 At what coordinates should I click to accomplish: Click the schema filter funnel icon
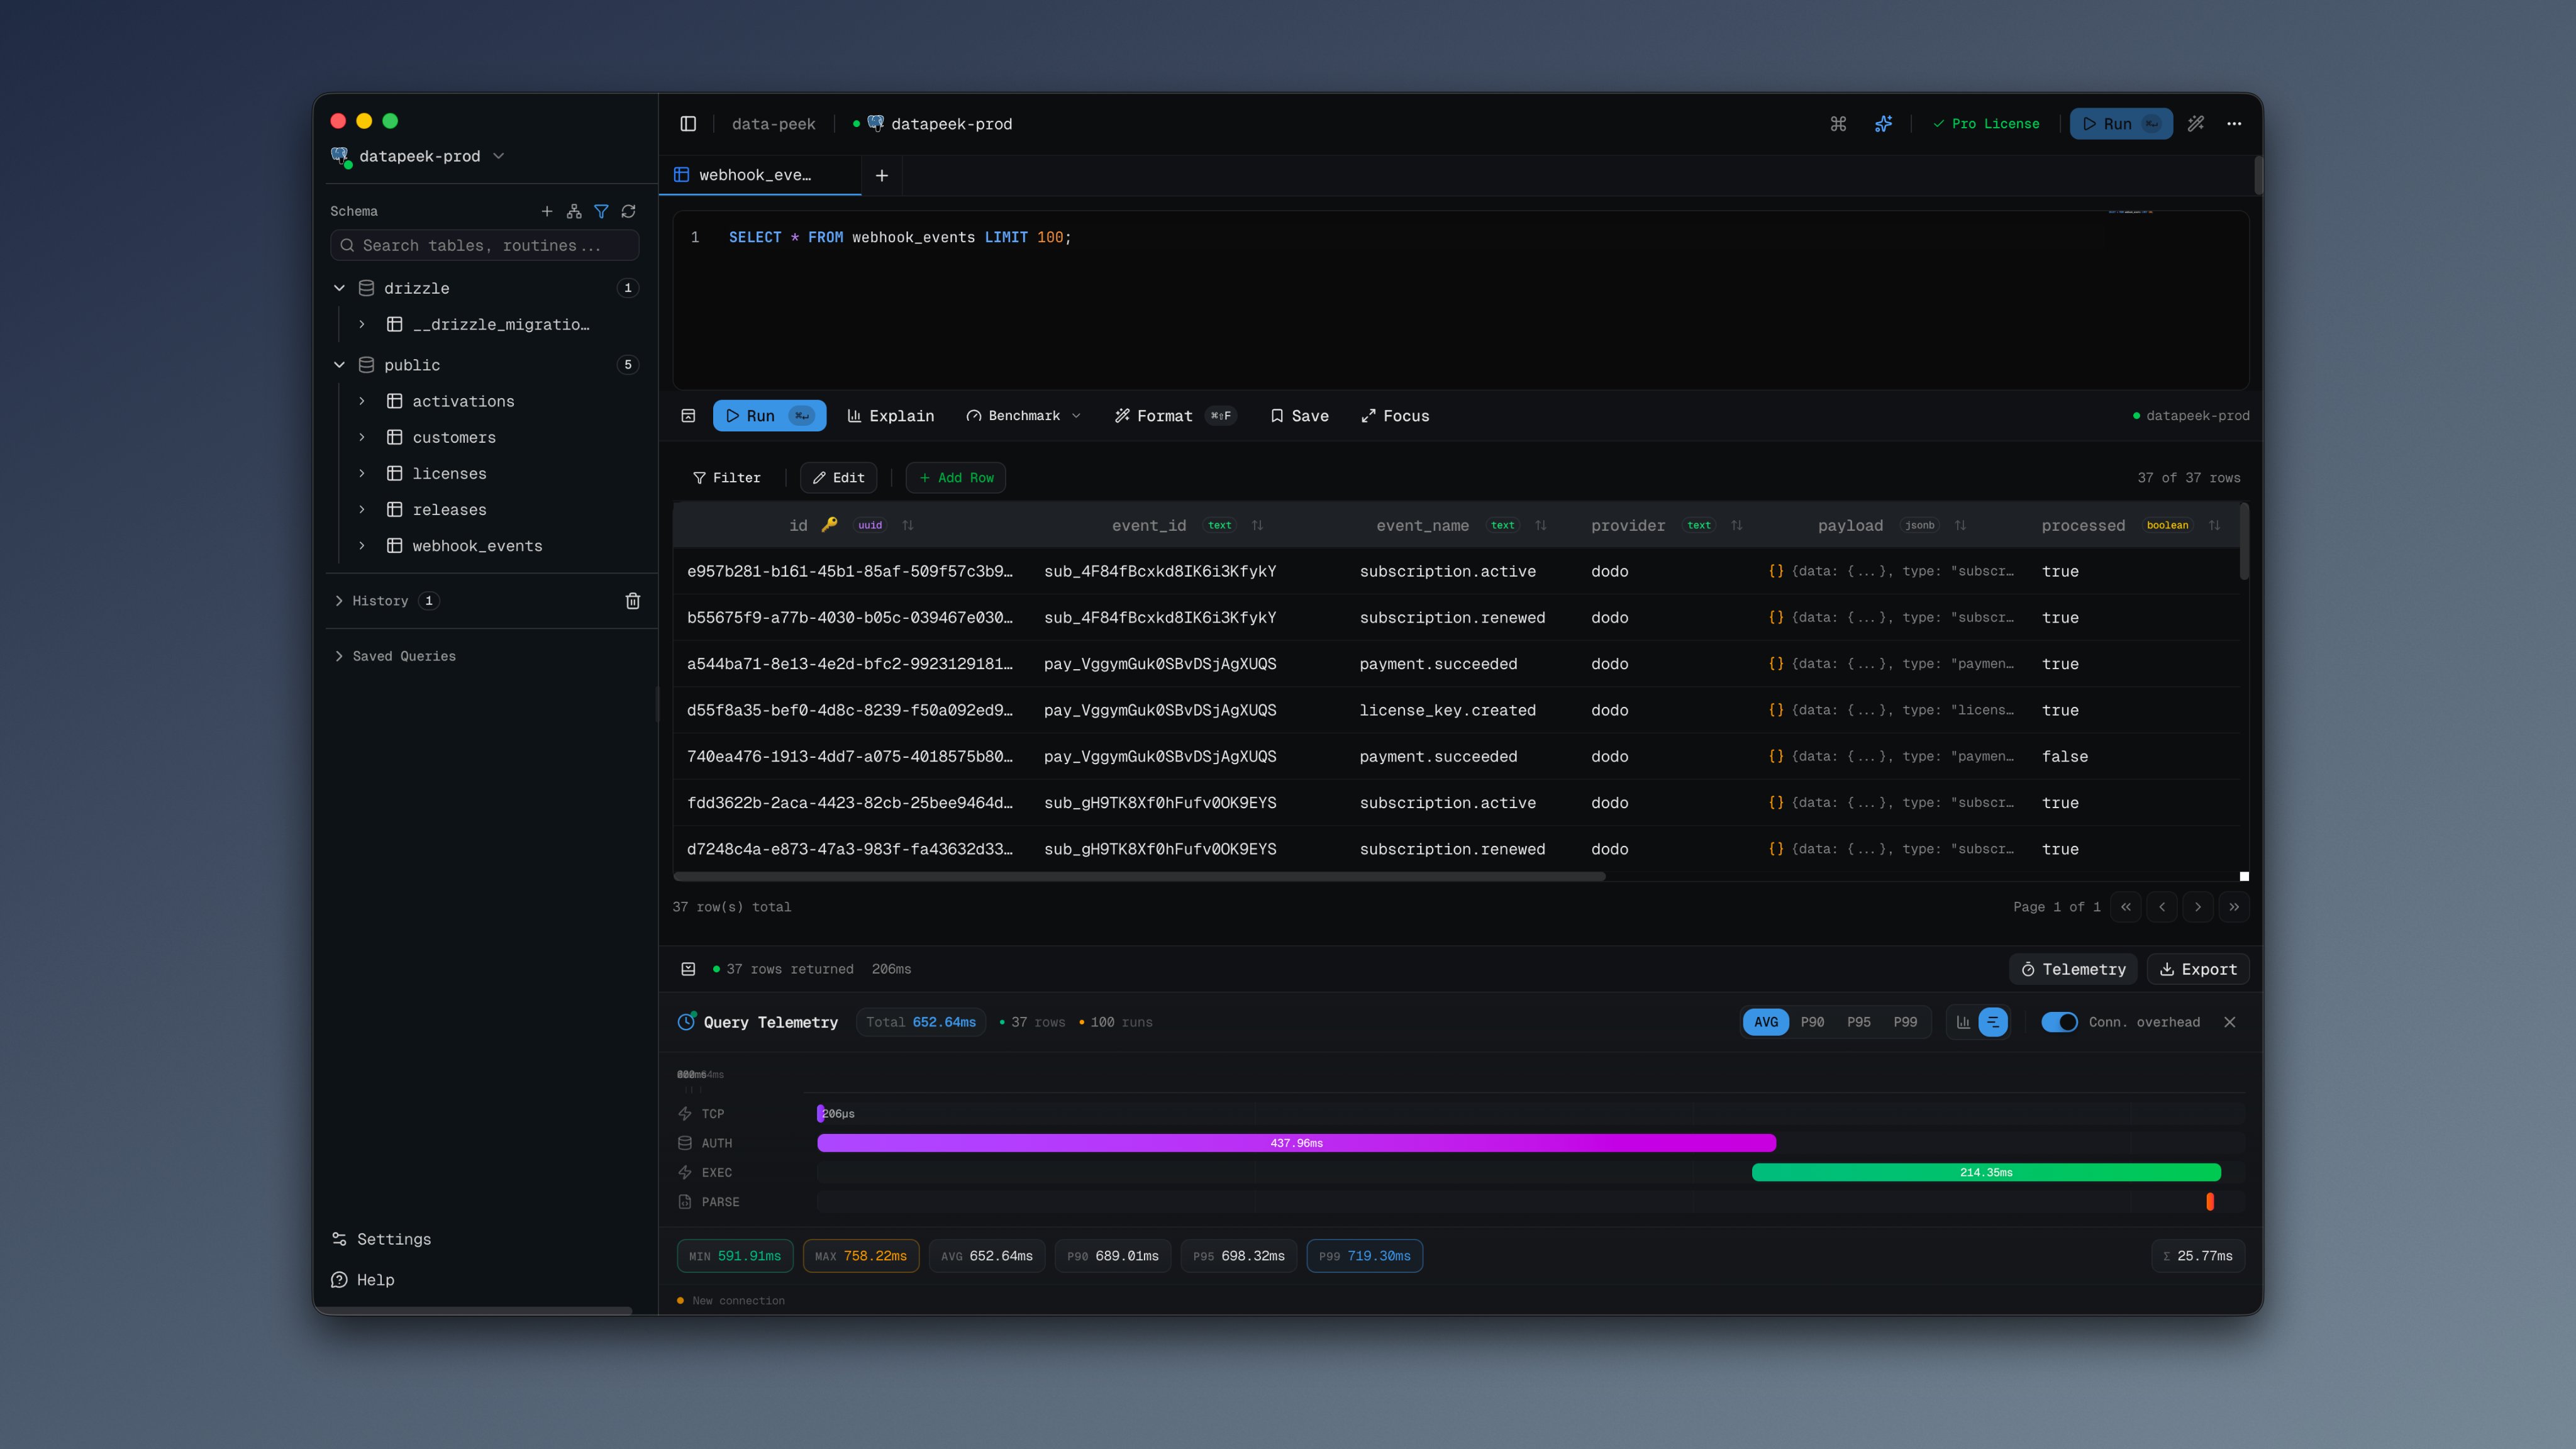pyautogui.click(x=601, y=211)
